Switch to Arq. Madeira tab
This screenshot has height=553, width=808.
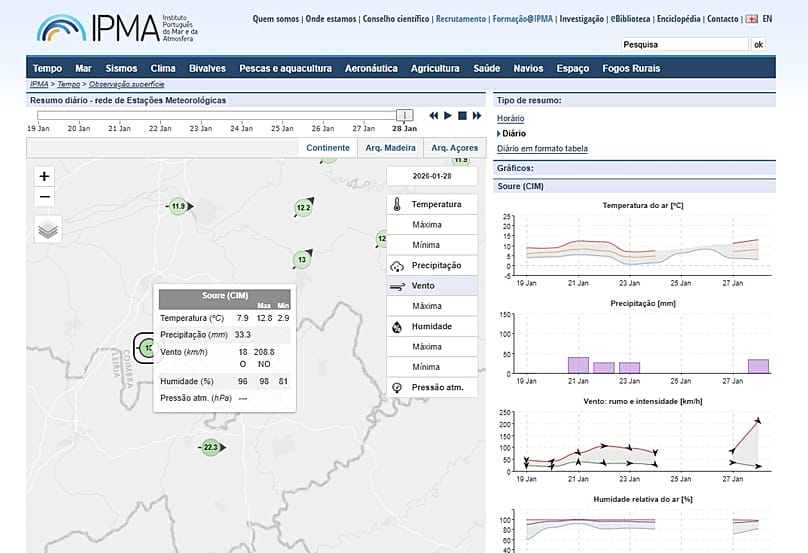click(x=390, y=148)
